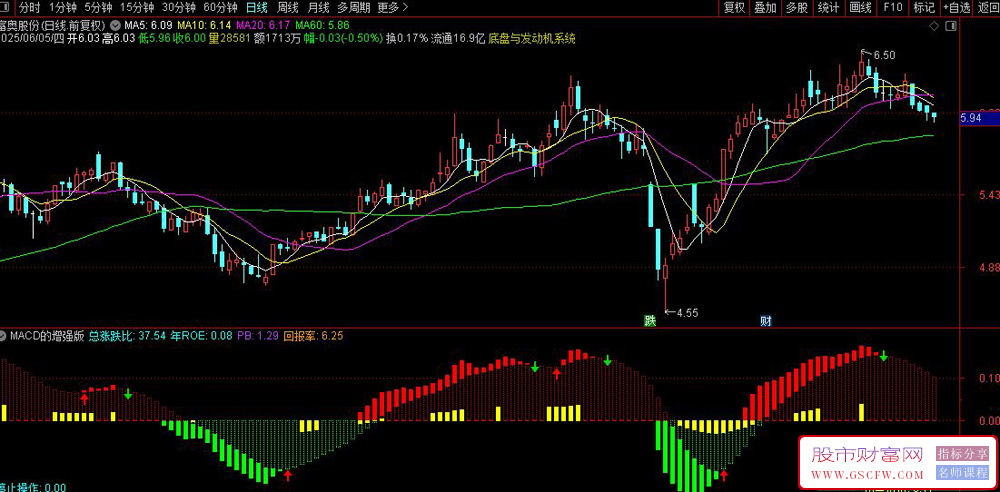Click the diamond icon at chart top-right
This screenshot has height=492, width=1000.
(x=934, y=26)
